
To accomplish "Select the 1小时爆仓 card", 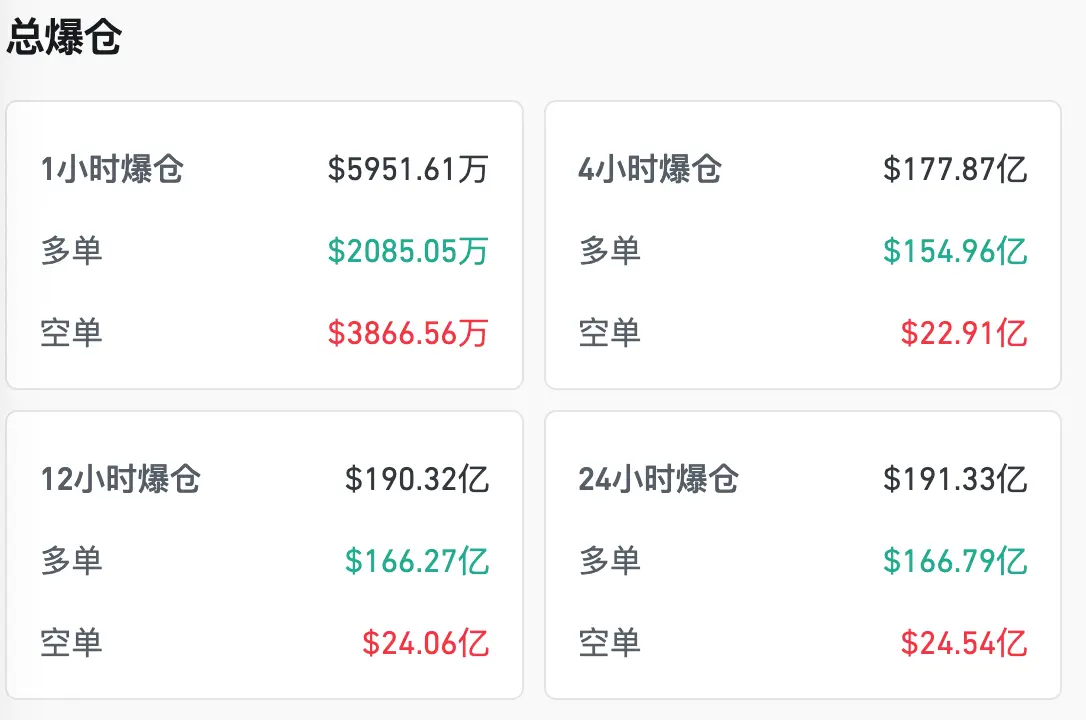I will 264,245.
